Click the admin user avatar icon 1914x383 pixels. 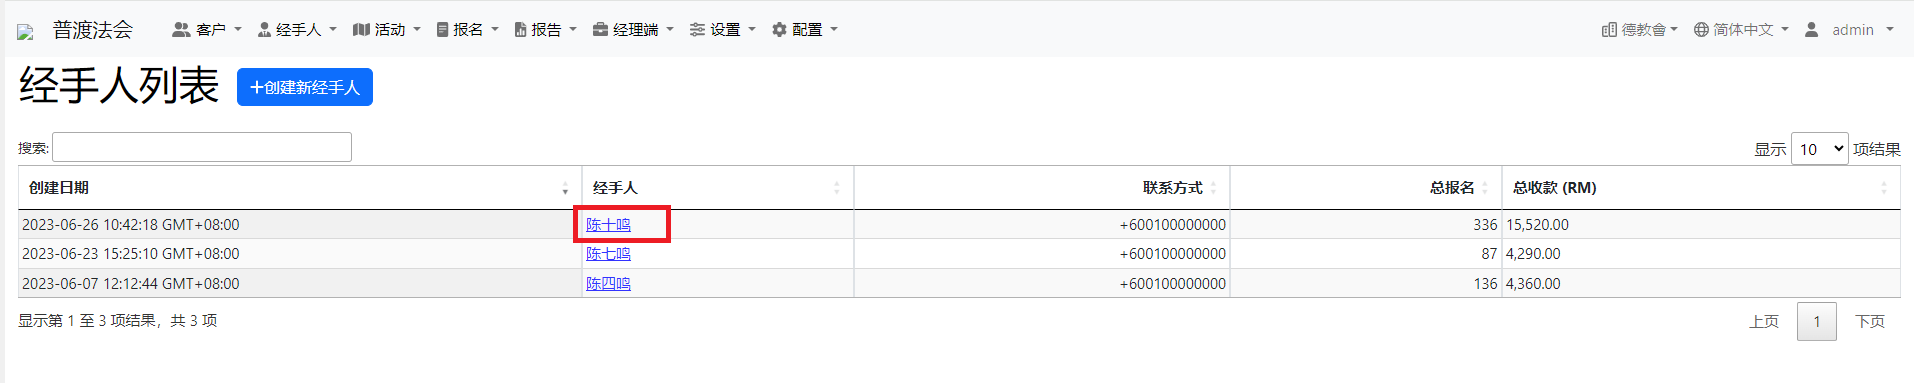tap(1811, 30)
